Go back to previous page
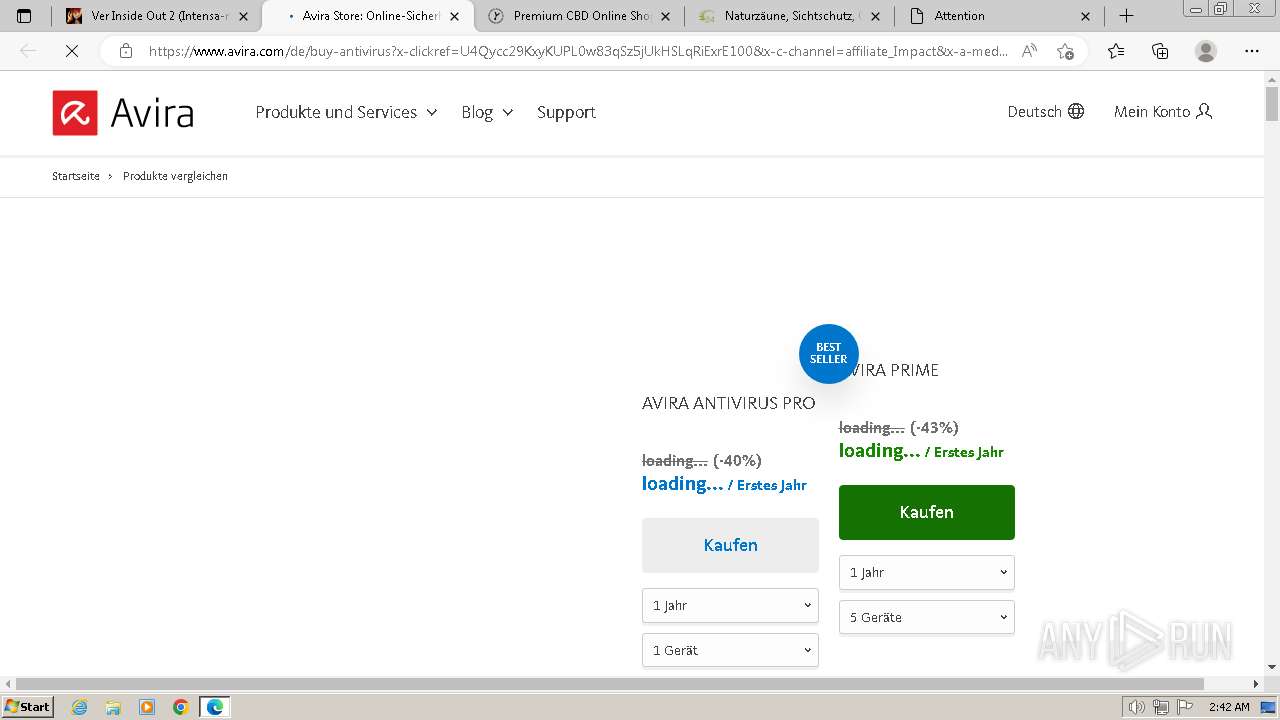 [28, 51]
